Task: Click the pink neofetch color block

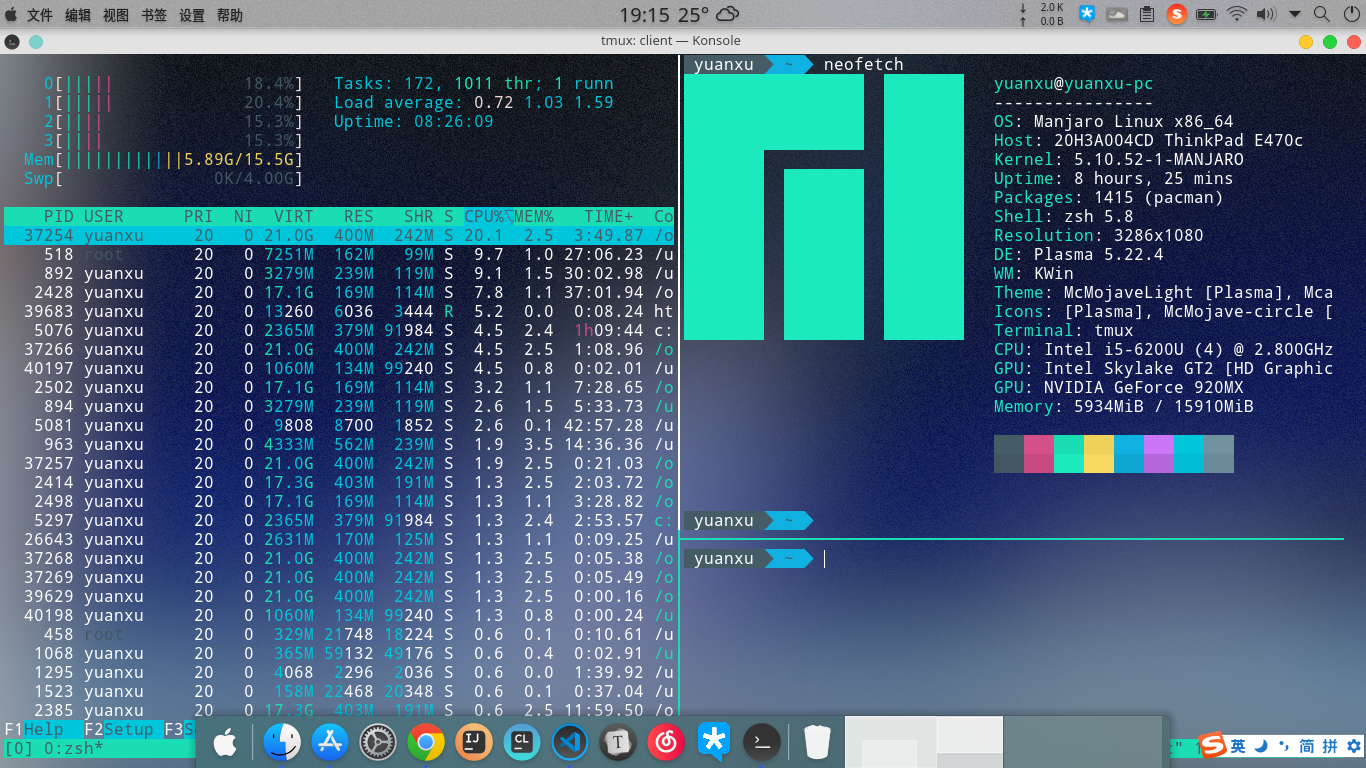Action: click(x=1039, y=454)
